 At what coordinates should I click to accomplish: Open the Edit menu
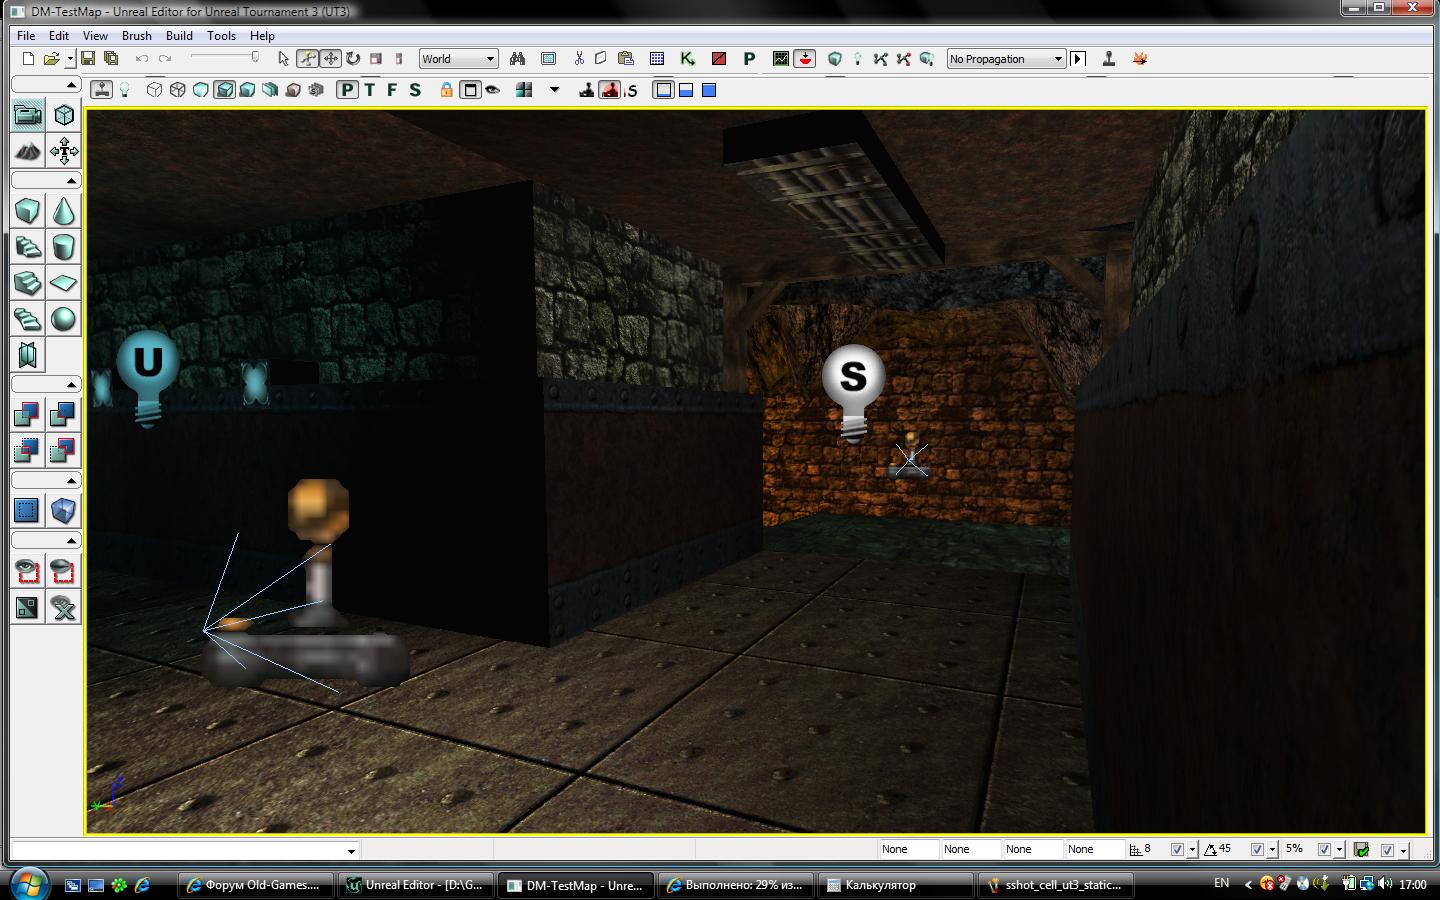click(59, 35)
